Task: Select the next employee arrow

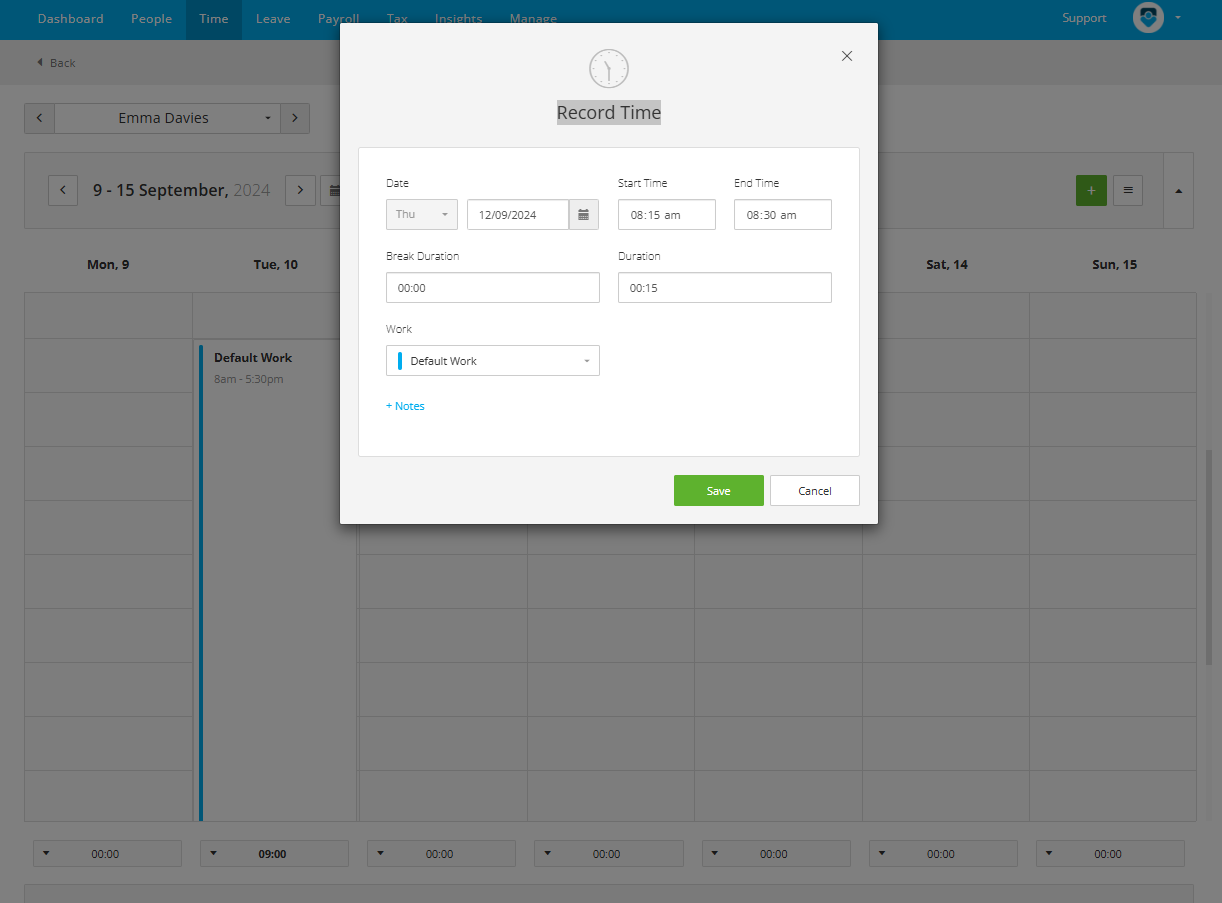Action: 294,118
